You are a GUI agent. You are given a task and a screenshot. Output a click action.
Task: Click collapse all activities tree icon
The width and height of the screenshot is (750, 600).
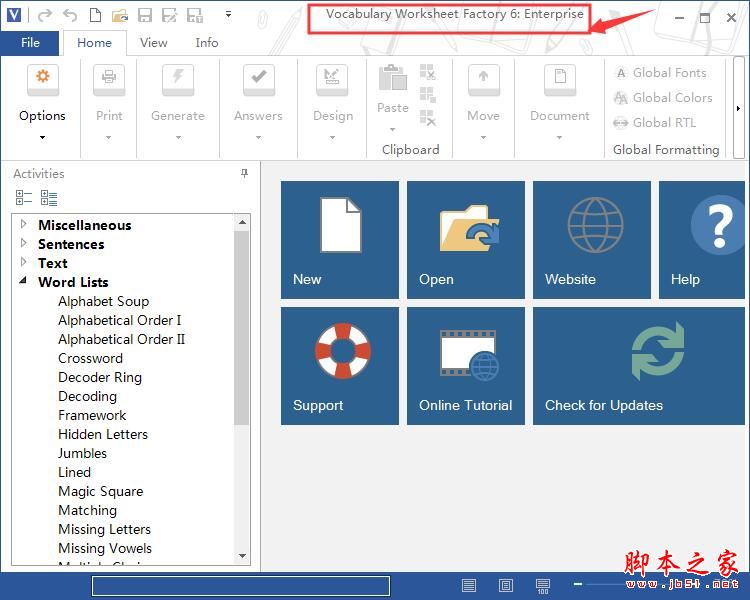coord(24,198)
